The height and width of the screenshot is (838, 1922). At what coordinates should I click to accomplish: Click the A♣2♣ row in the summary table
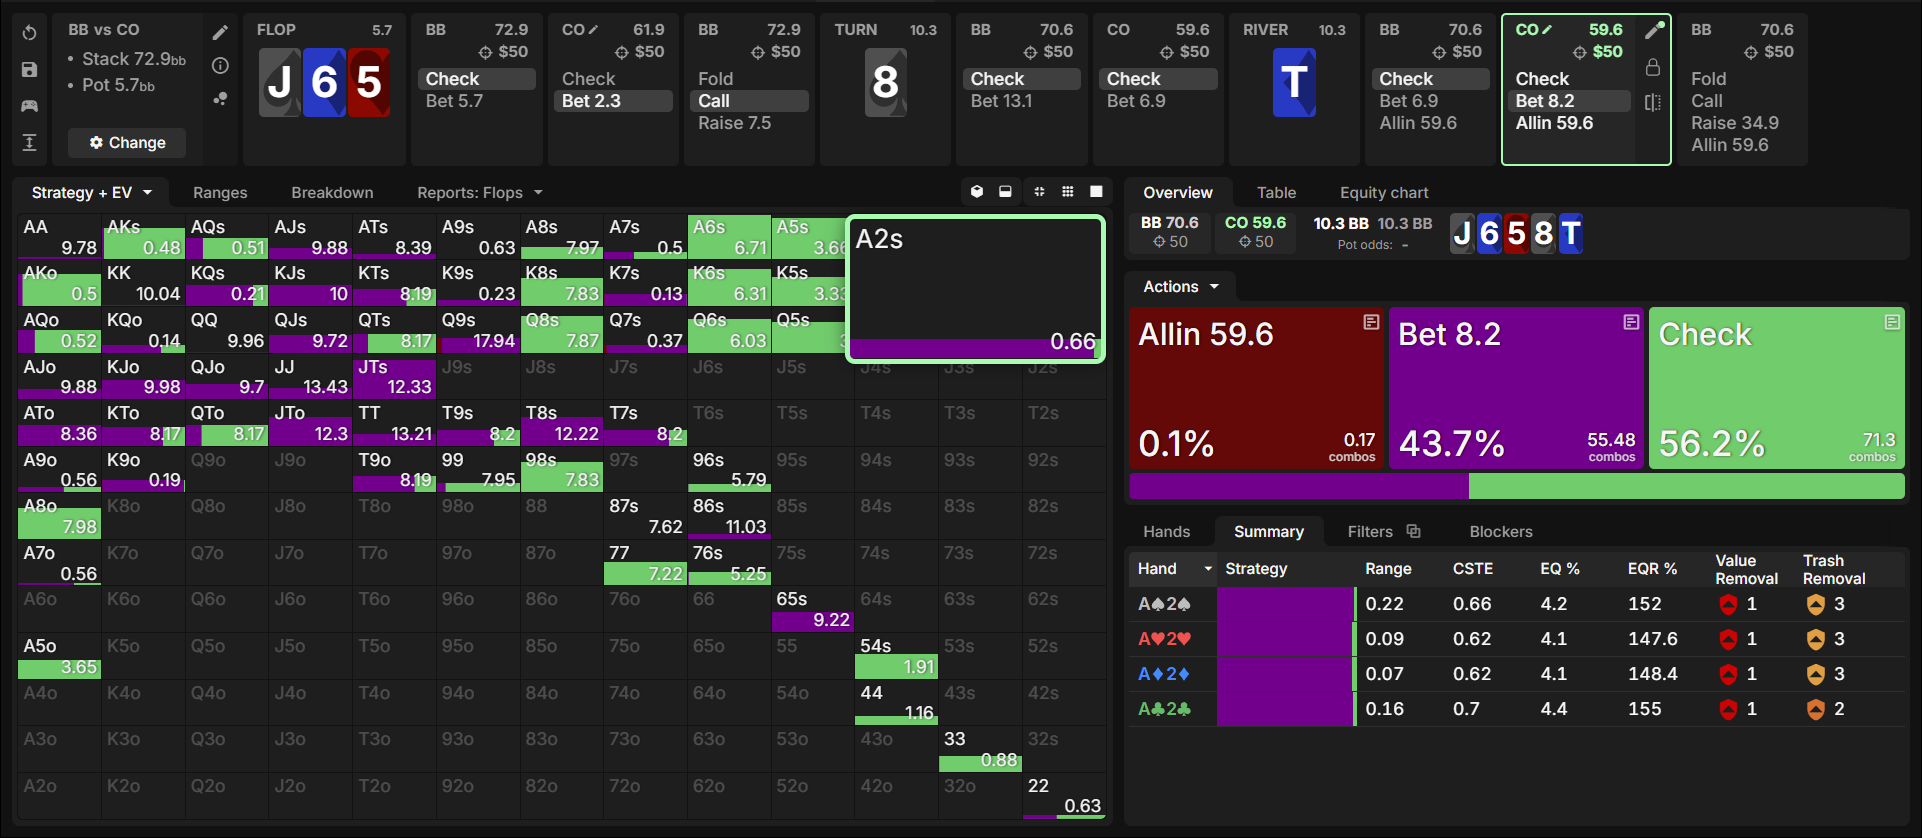(x=1516, y=709)
